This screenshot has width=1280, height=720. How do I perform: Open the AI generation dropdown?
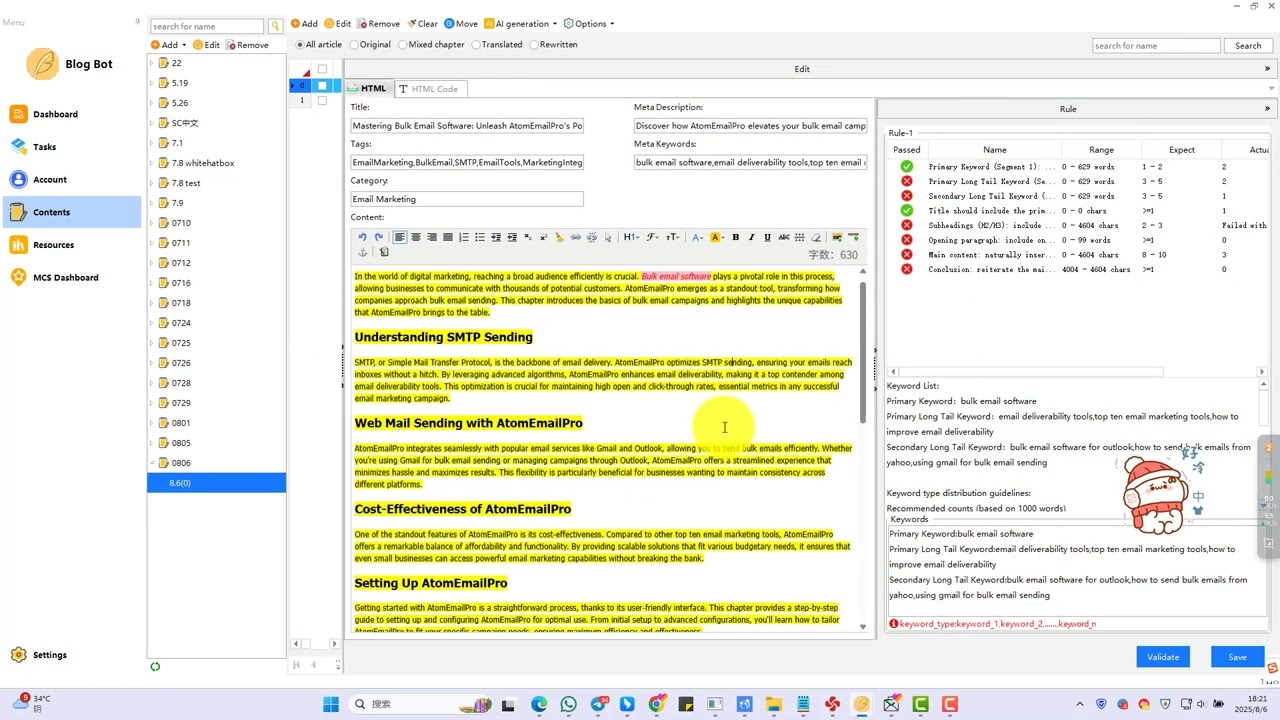[x=521, y=24]
